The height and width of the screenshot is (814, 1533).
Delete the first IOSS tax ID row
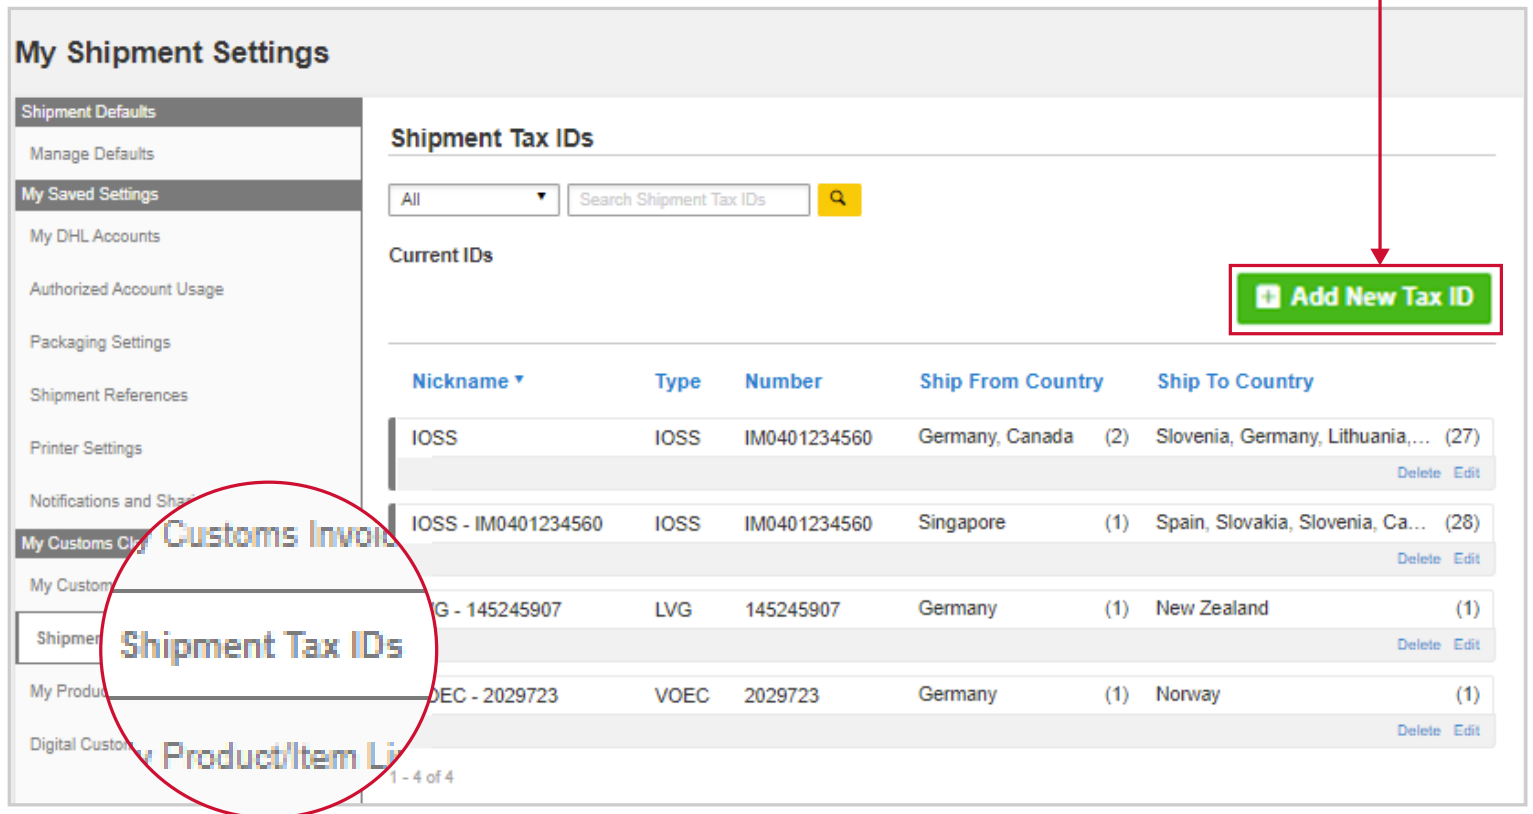coord(1418,473)
